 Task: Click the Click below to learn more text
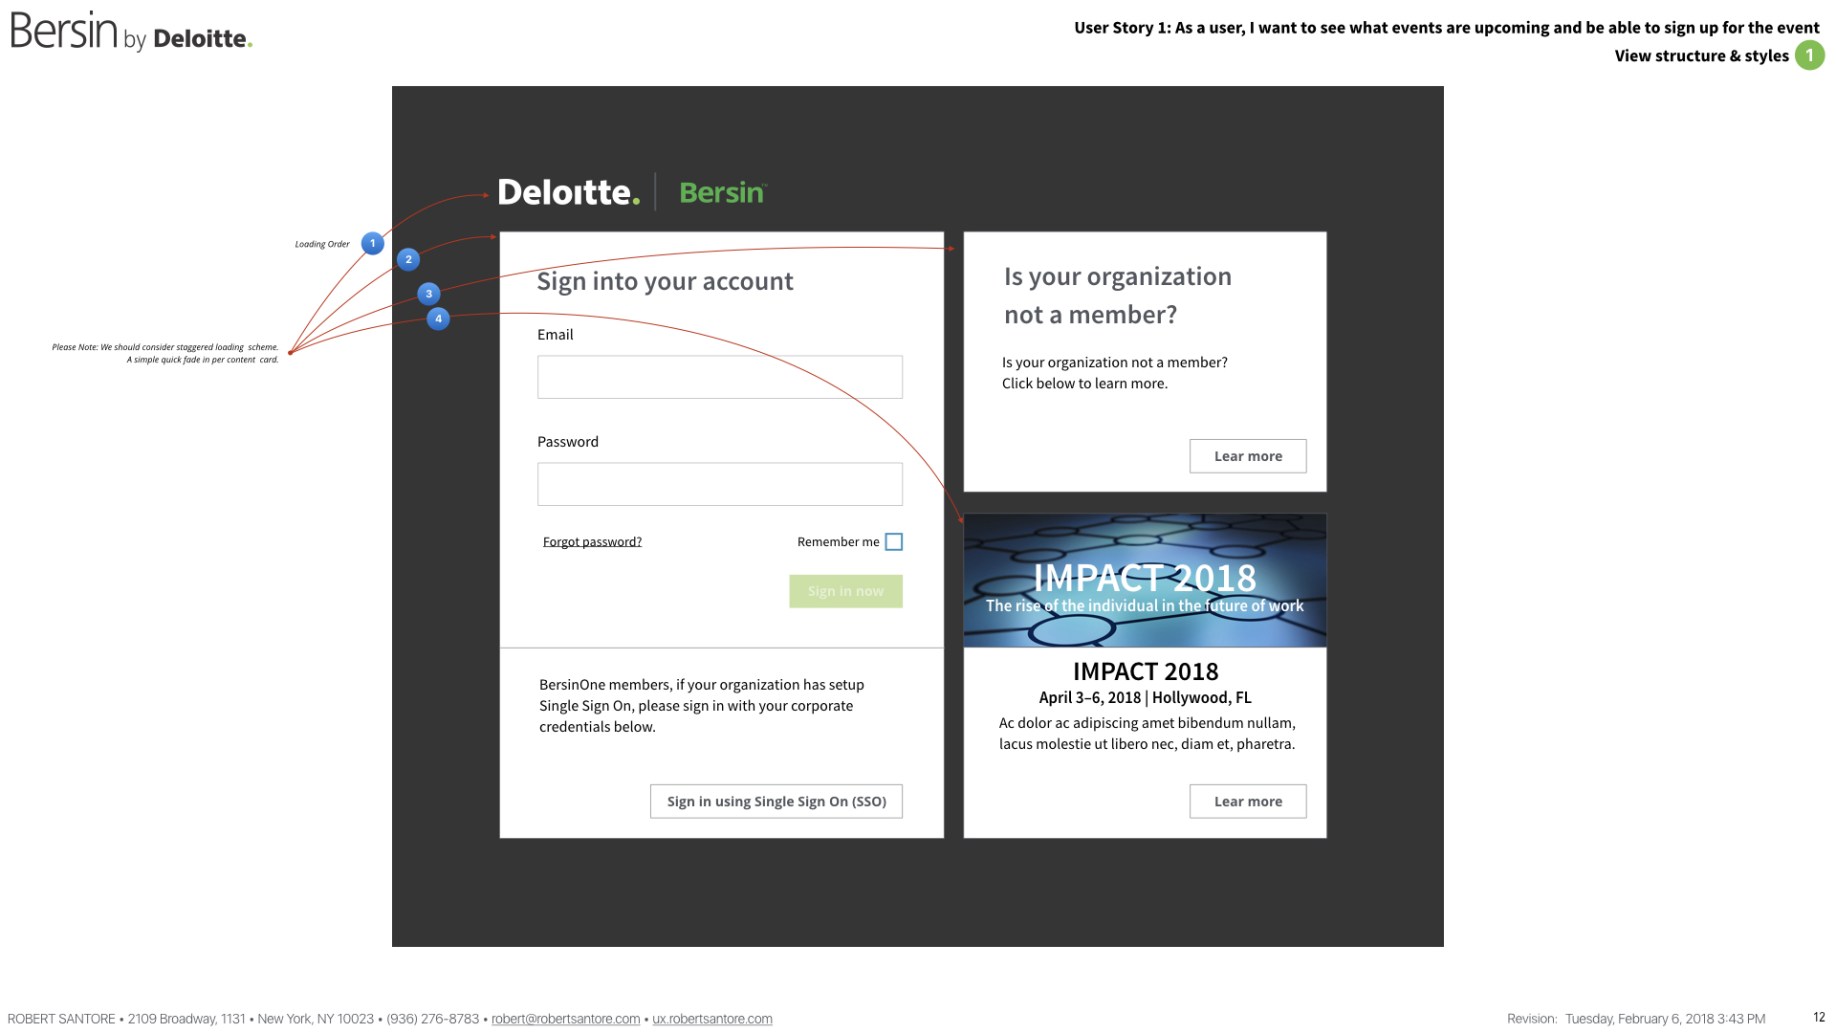[x=1085, y=384]
